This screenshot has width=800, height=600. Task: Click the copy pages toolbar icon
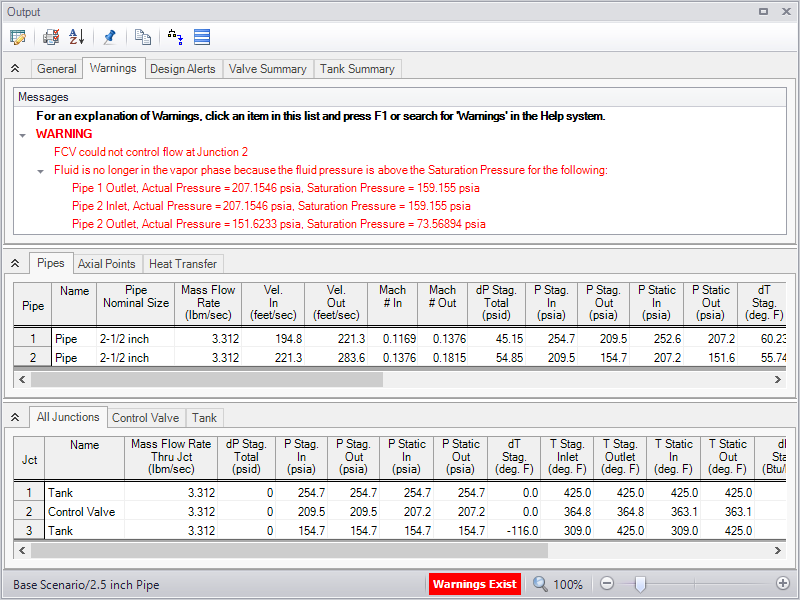point(143,37)
